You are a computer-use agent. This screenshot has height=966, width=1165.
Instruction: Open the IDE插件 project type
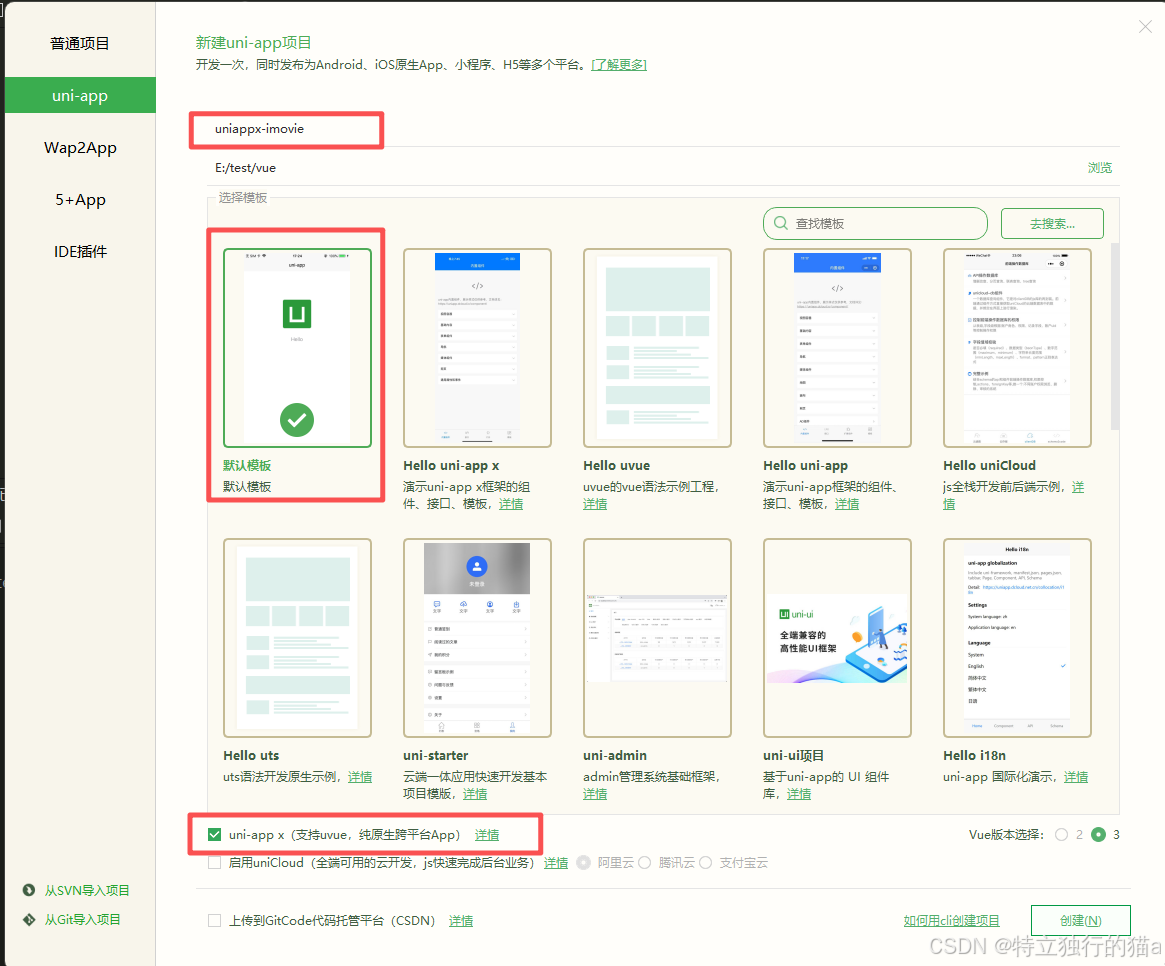tap(80, 251)
